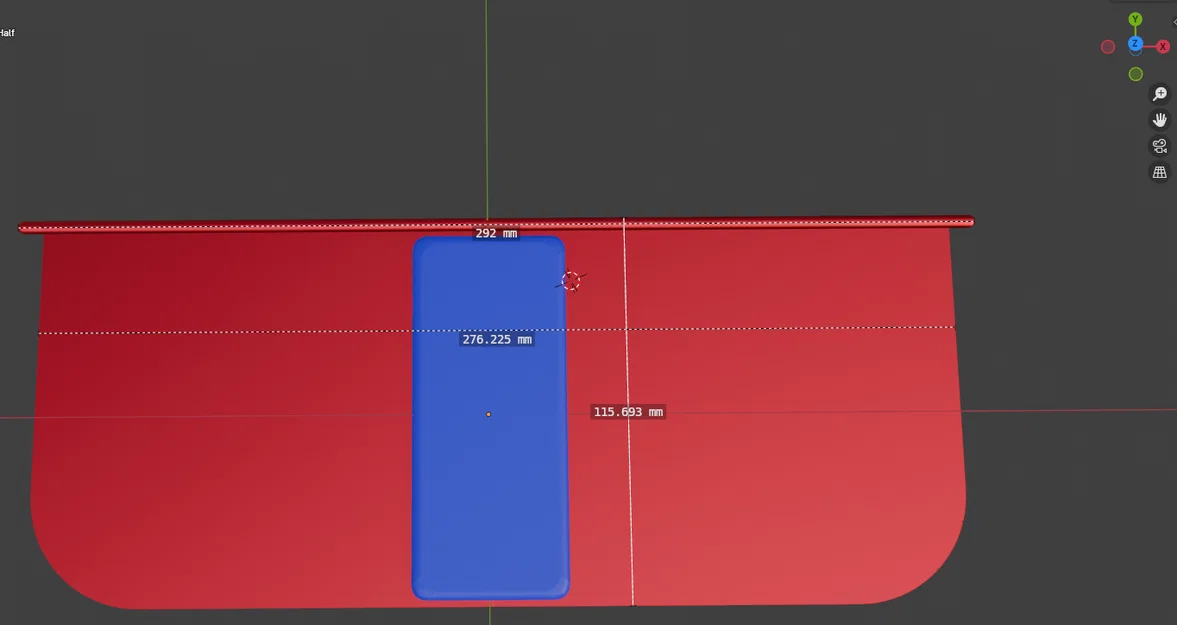This screenshot has width=1177, height=625.
Task: Click the green Y axis gizmo handle
Action: 1135,20
